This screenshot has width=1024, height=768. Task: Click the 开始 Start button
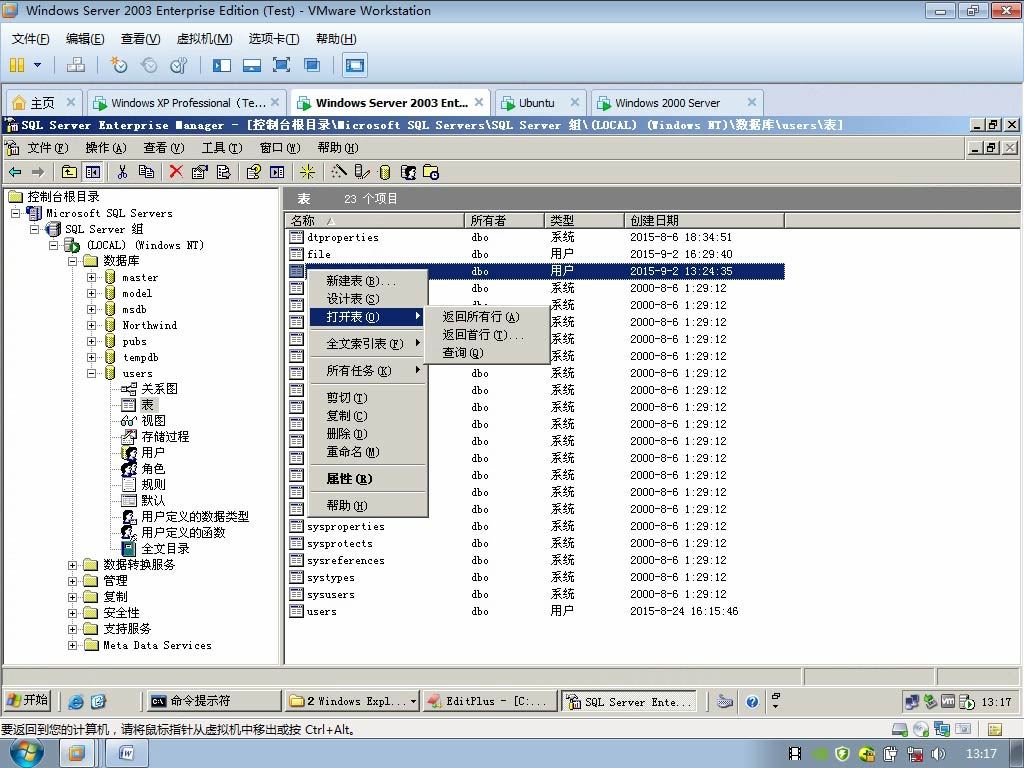pyautogui.click(x=27, y=701)
